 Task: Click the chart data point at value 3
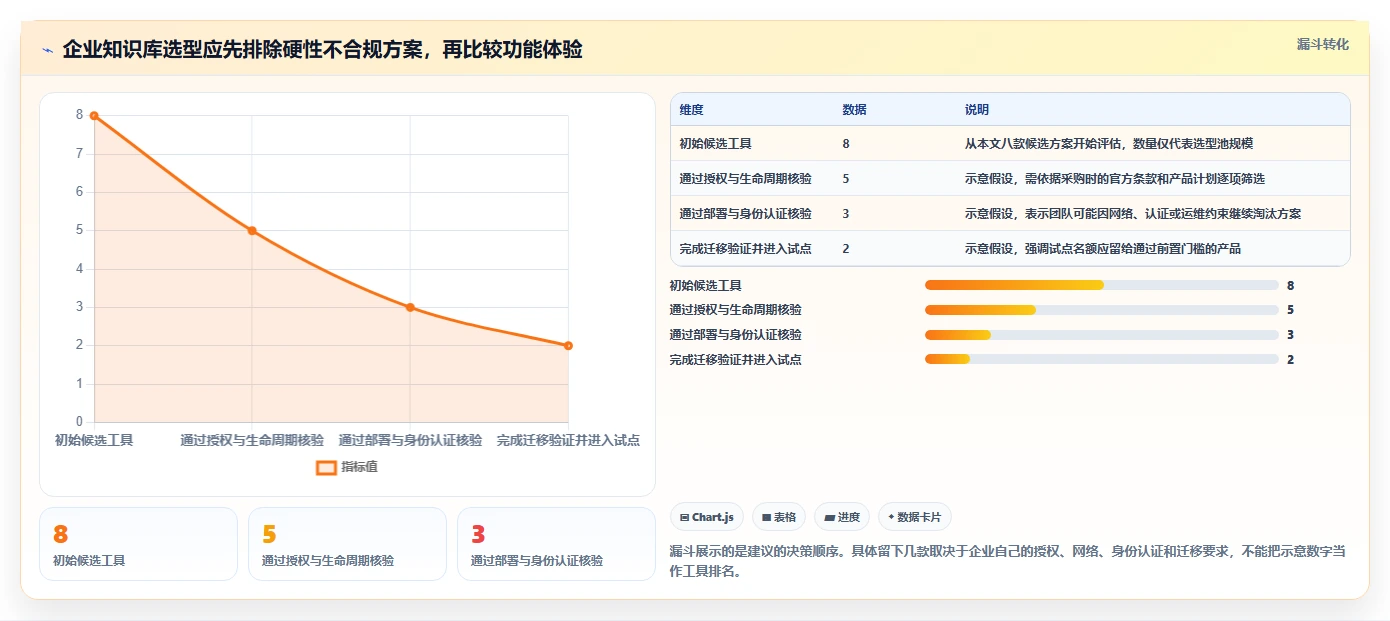[x=410, y=307]
